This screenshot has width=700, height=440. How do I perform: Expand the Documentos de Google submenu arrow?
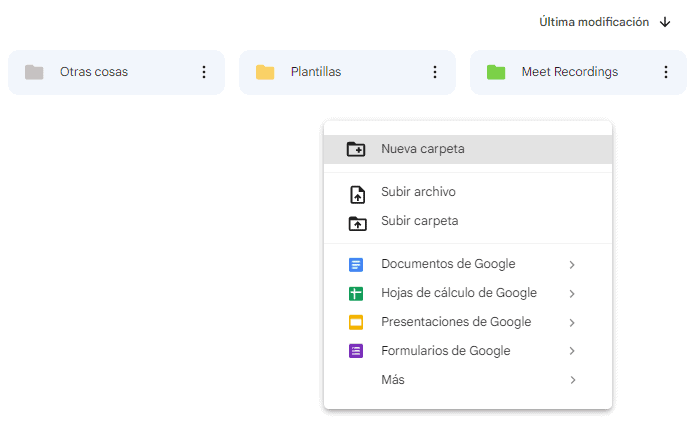(x=572, y=265)
